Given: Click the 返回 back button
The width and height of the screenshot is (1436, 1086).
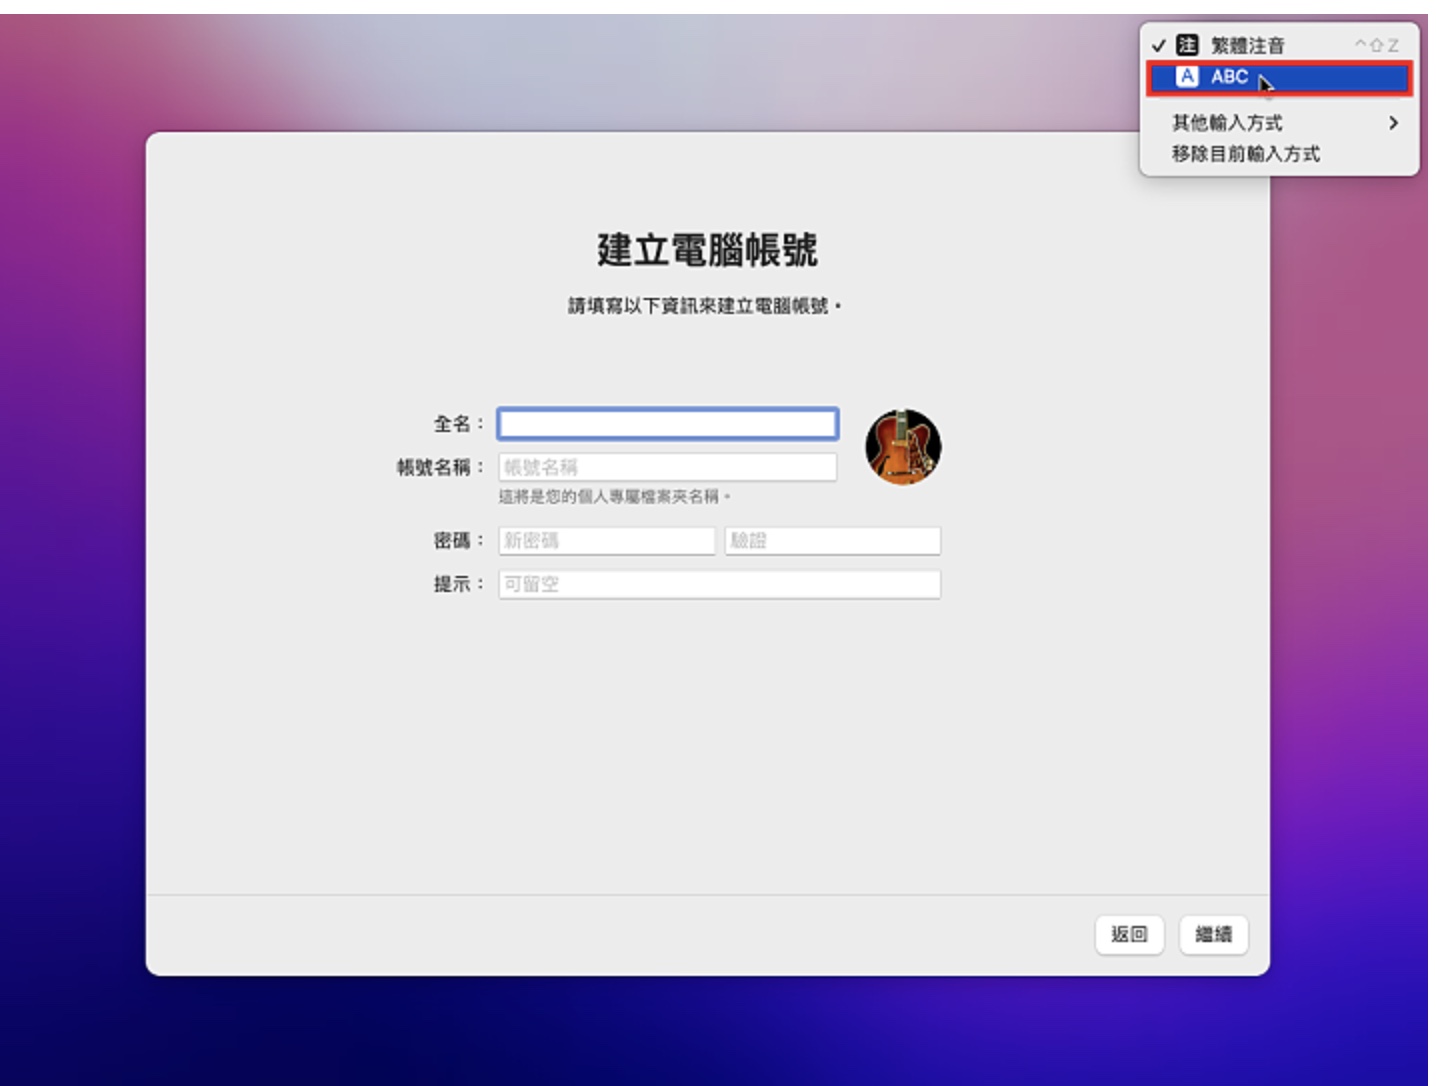Looking at the screenshot, I should (x=1130, y=935).
